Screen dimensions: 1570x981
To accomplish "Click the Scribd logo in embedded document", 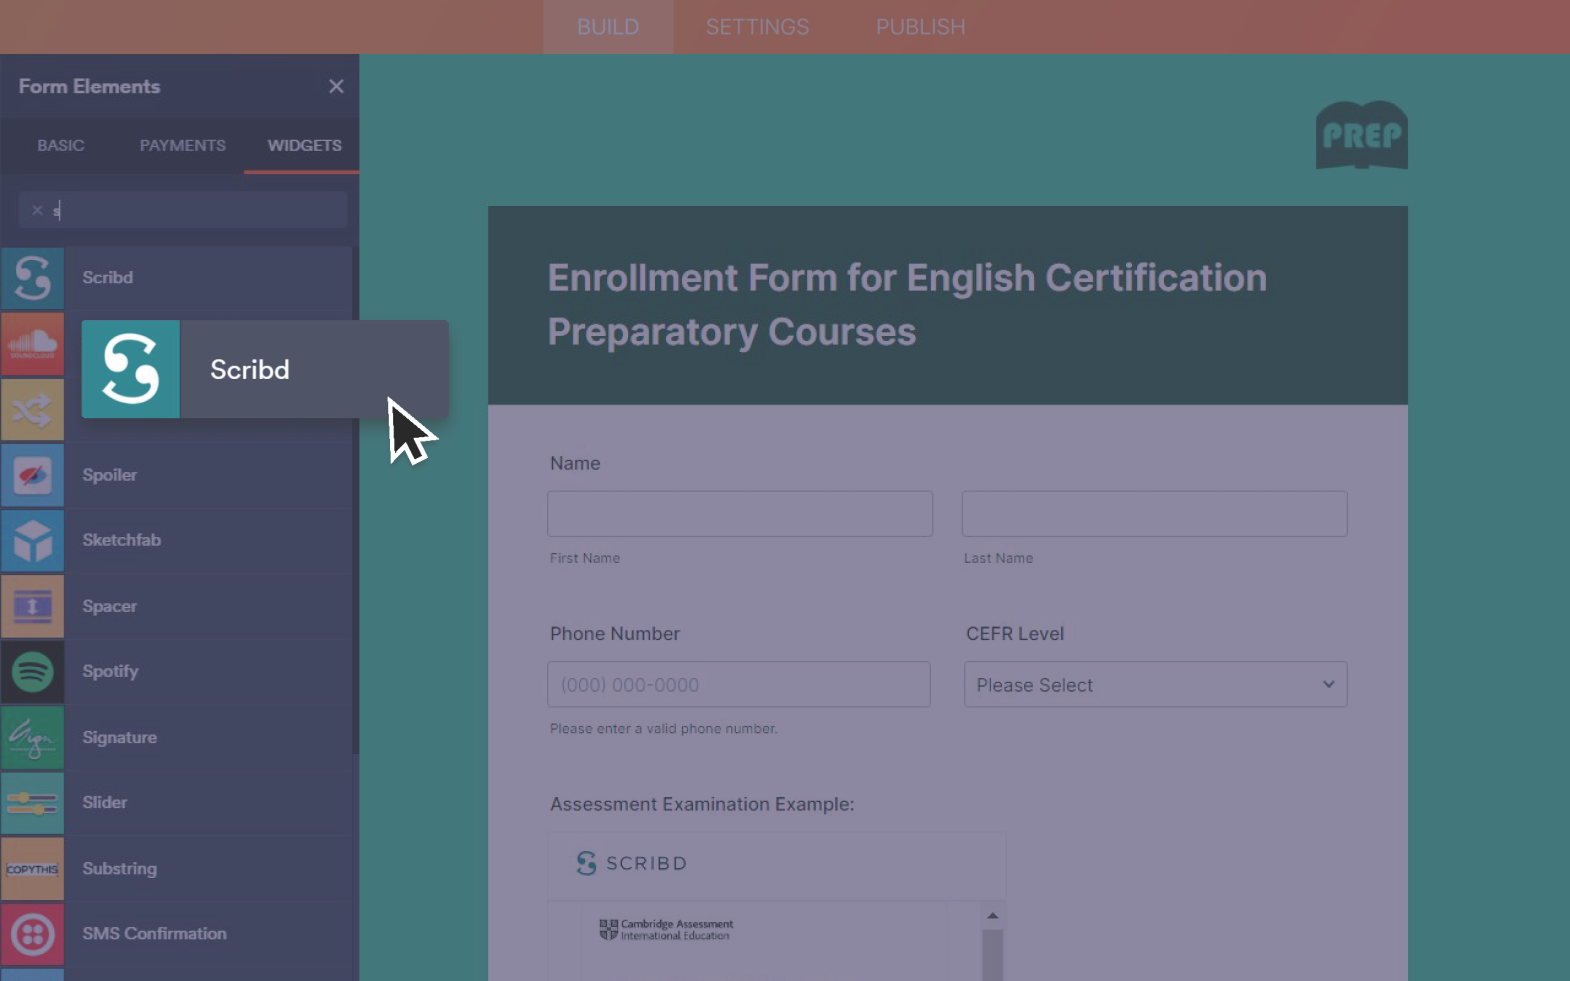I will (x=632, y=863).
